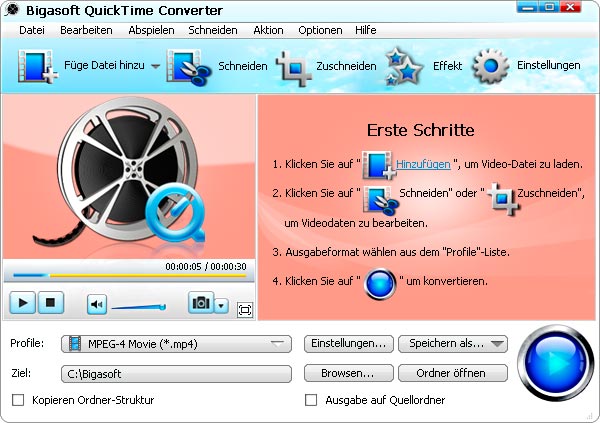The image size is (600, 423).
Task: Click the Einstellungen... button beside Profile
Action: 349,343
